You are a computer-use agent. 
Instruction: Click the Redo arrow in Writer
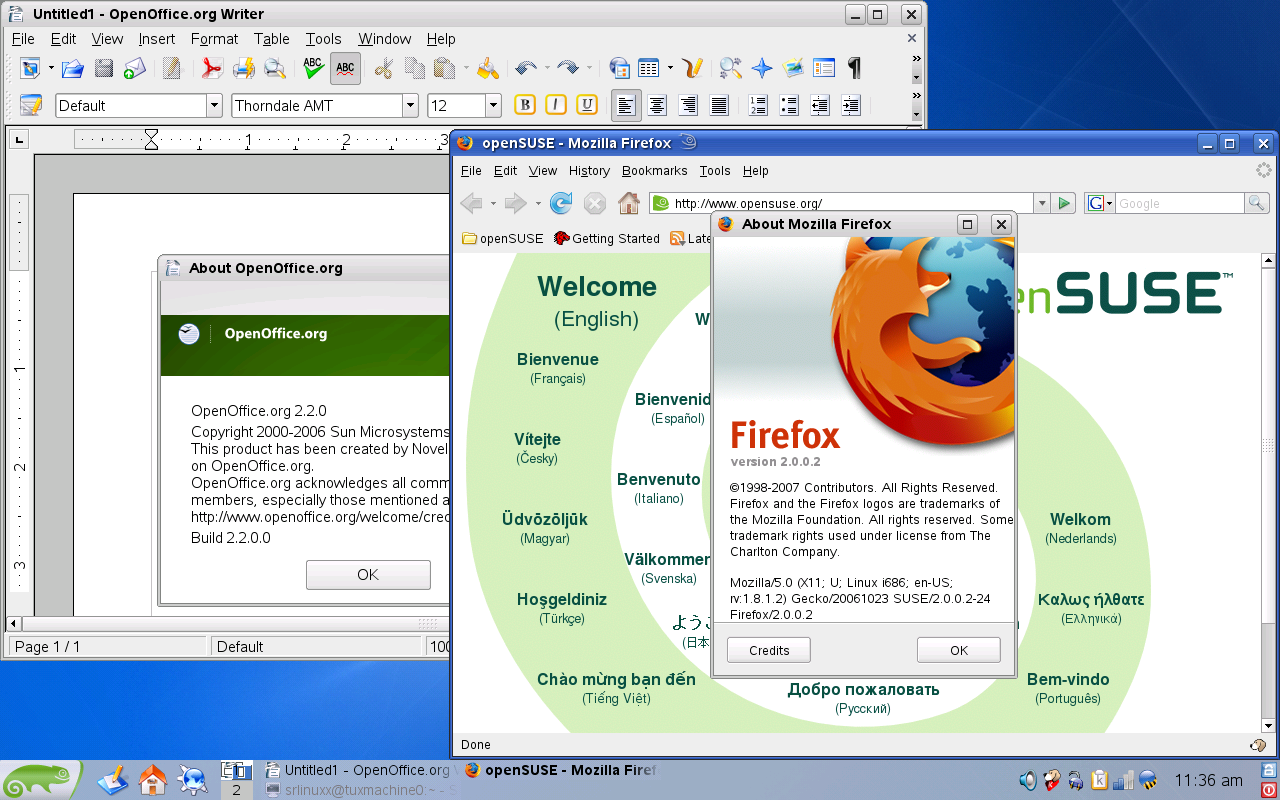[x=567, y=68]
